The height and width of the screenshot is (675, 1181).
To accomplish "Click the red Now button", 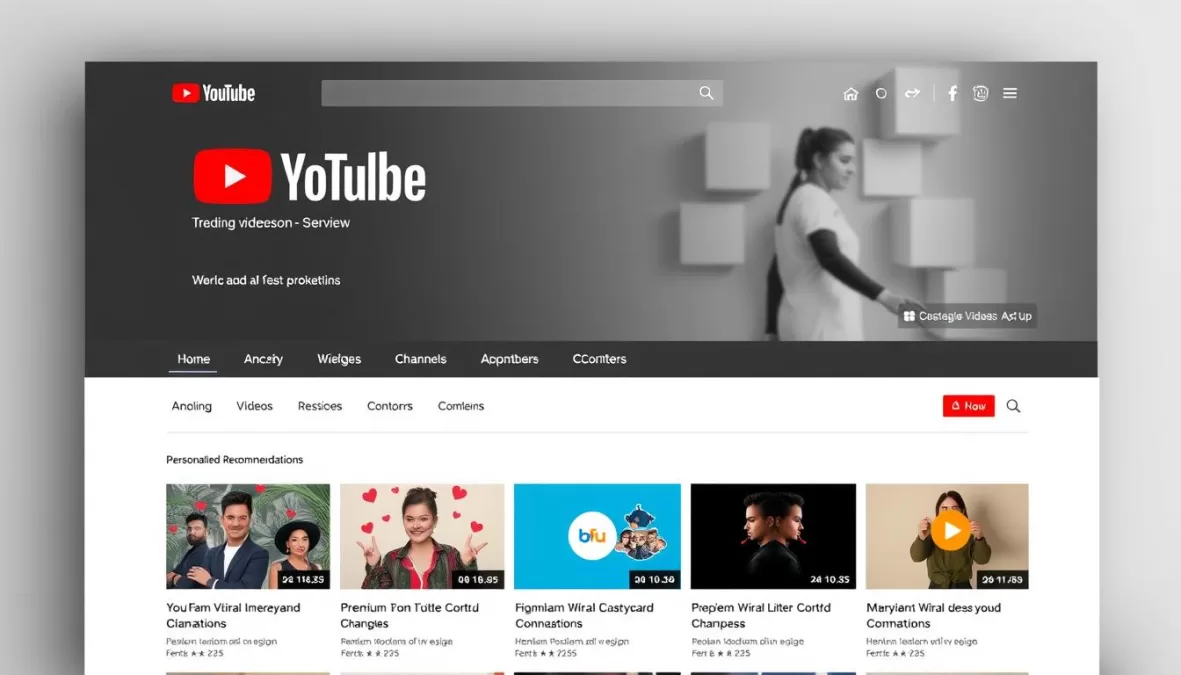I will [968, 406].
